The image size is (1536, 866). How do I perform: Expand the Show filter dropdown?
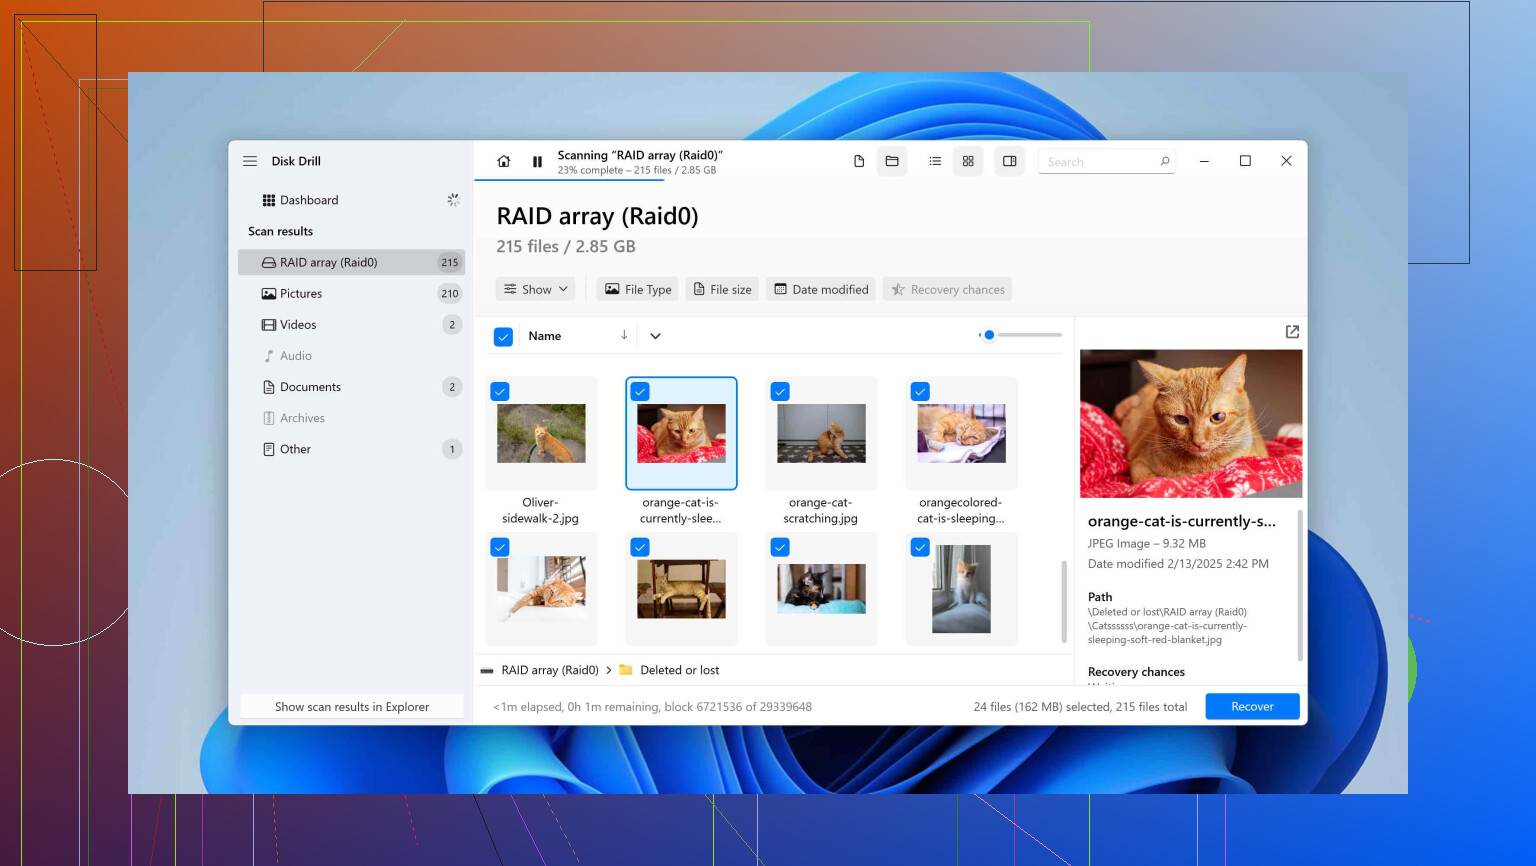[x=536, y=290]
